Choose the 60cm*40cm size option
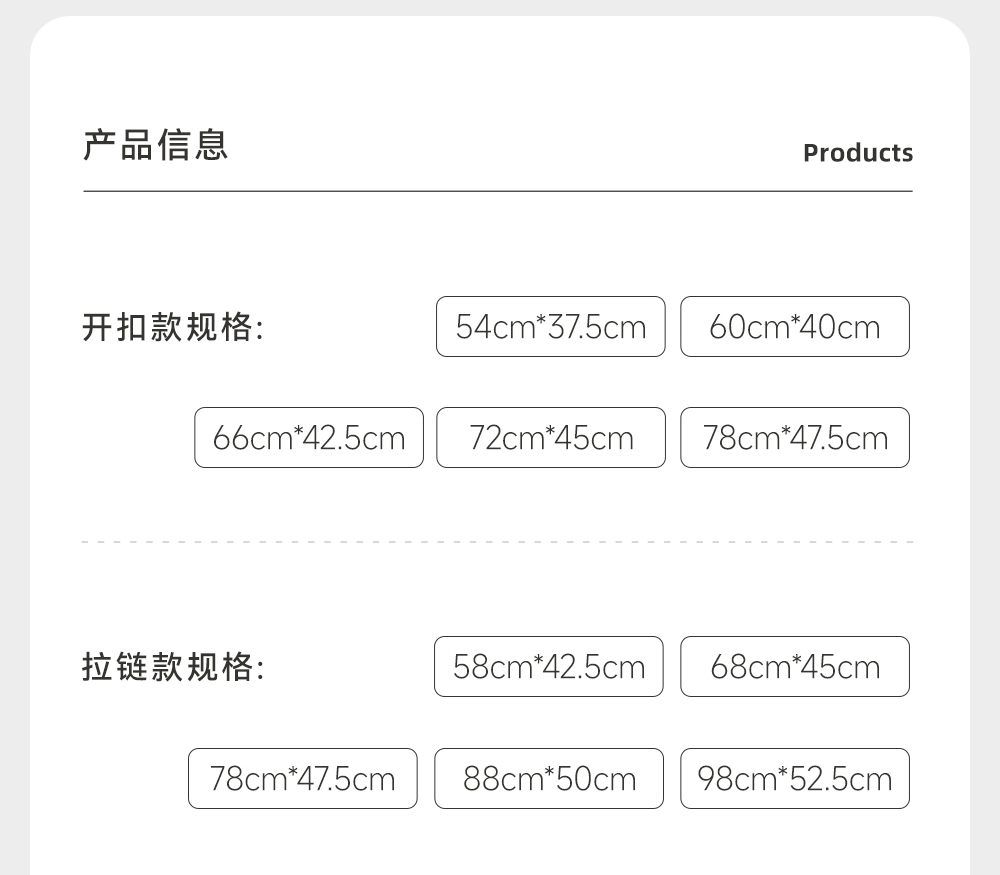Viewport: 1000px width, 875px height. [795, 327]
